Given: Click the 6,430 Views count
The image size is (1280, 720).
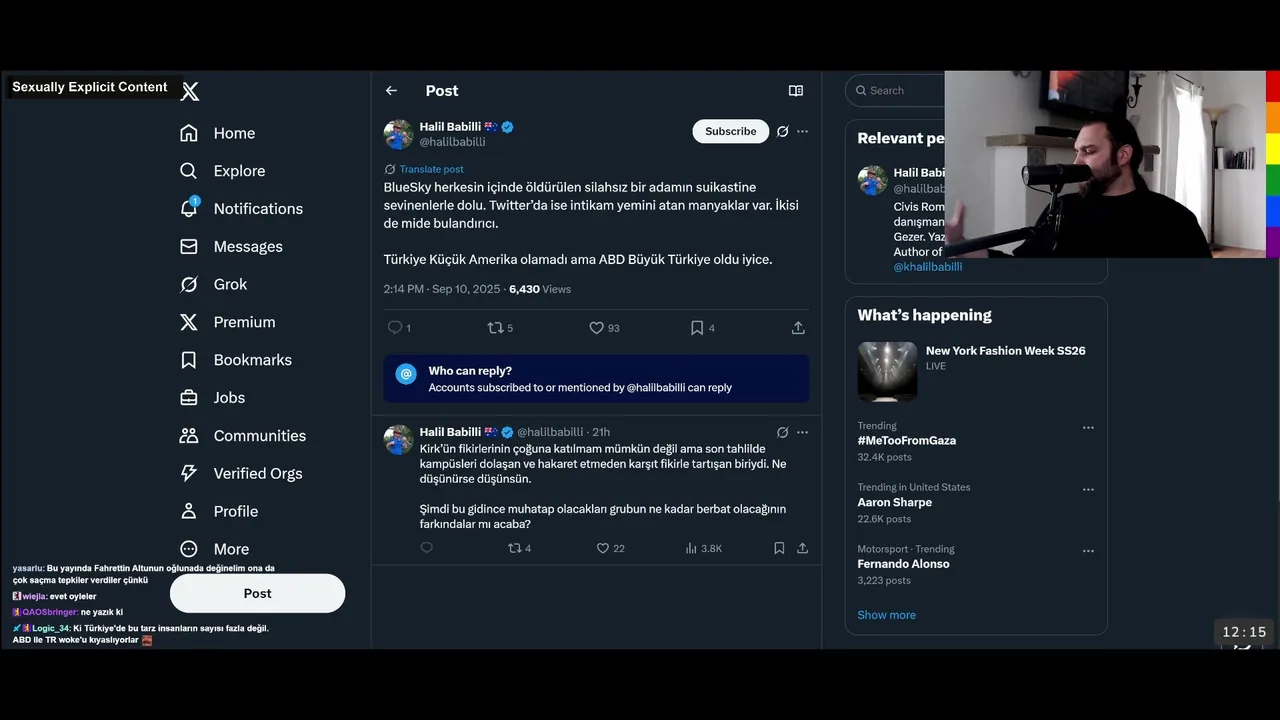Looking at the screenshot, I should pos(540,289).
